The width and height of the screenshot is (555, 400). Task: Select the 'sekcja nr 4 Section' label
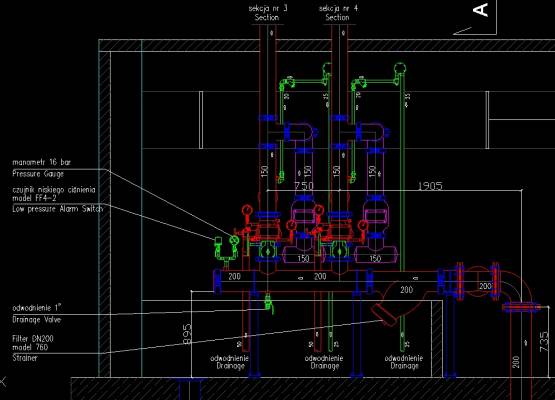tap(338, 13)
